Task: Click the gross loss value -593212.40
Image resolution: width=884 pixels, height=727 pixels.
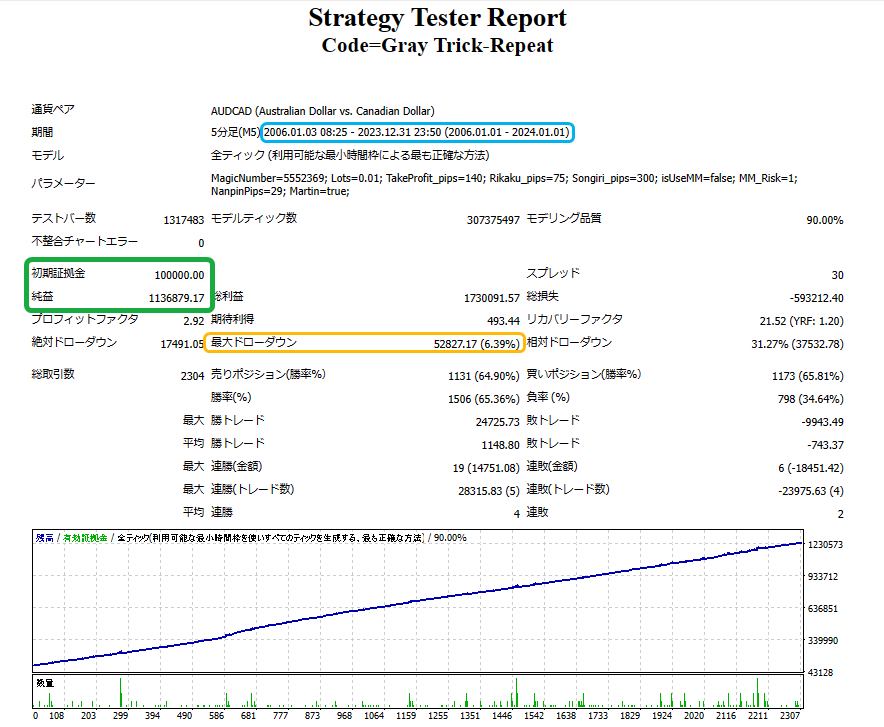Action: [x=816, y=298]
